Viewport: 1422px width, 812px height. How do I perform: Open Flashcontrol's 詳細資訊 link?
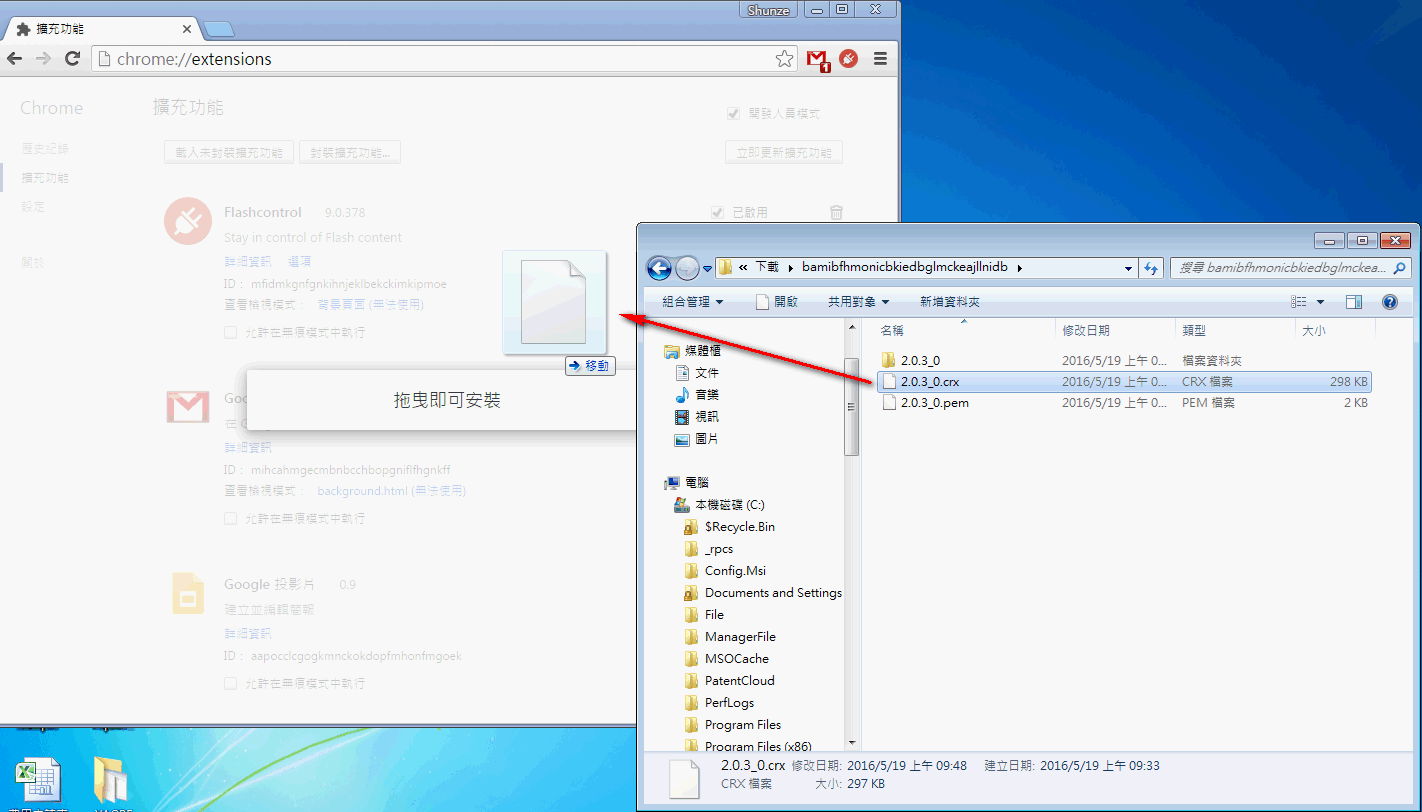point(248,261)
